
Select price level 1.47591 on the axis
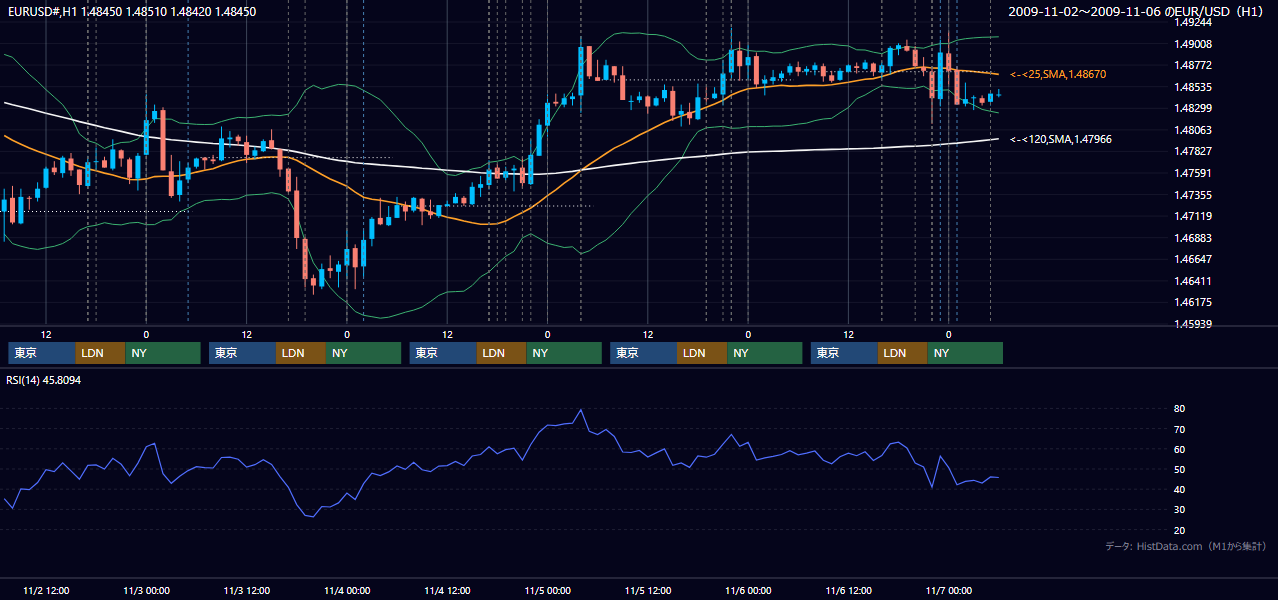1193,173
